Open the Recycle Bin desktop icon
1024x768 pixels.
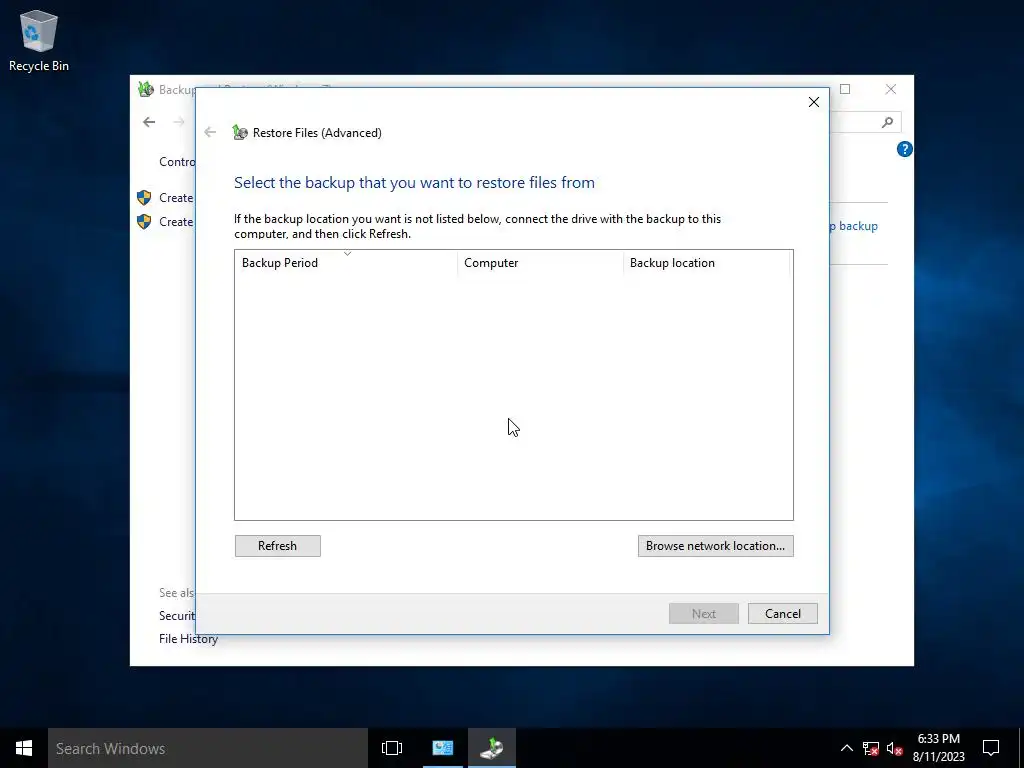tap(39, 40)
